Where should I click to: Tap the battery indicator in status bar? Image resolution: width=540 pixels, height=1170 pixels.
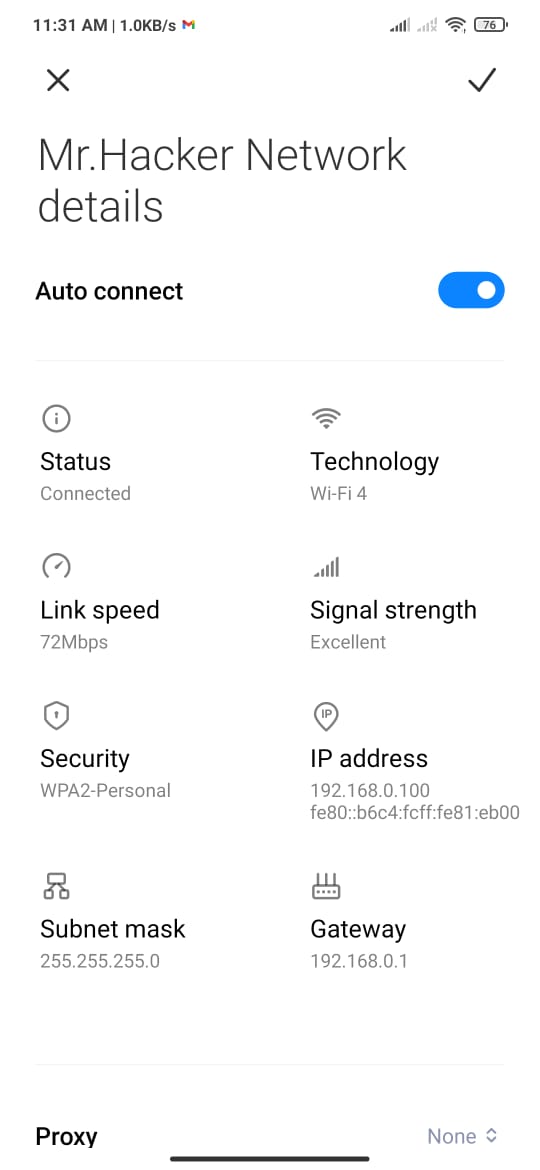(x=491, y=25)
